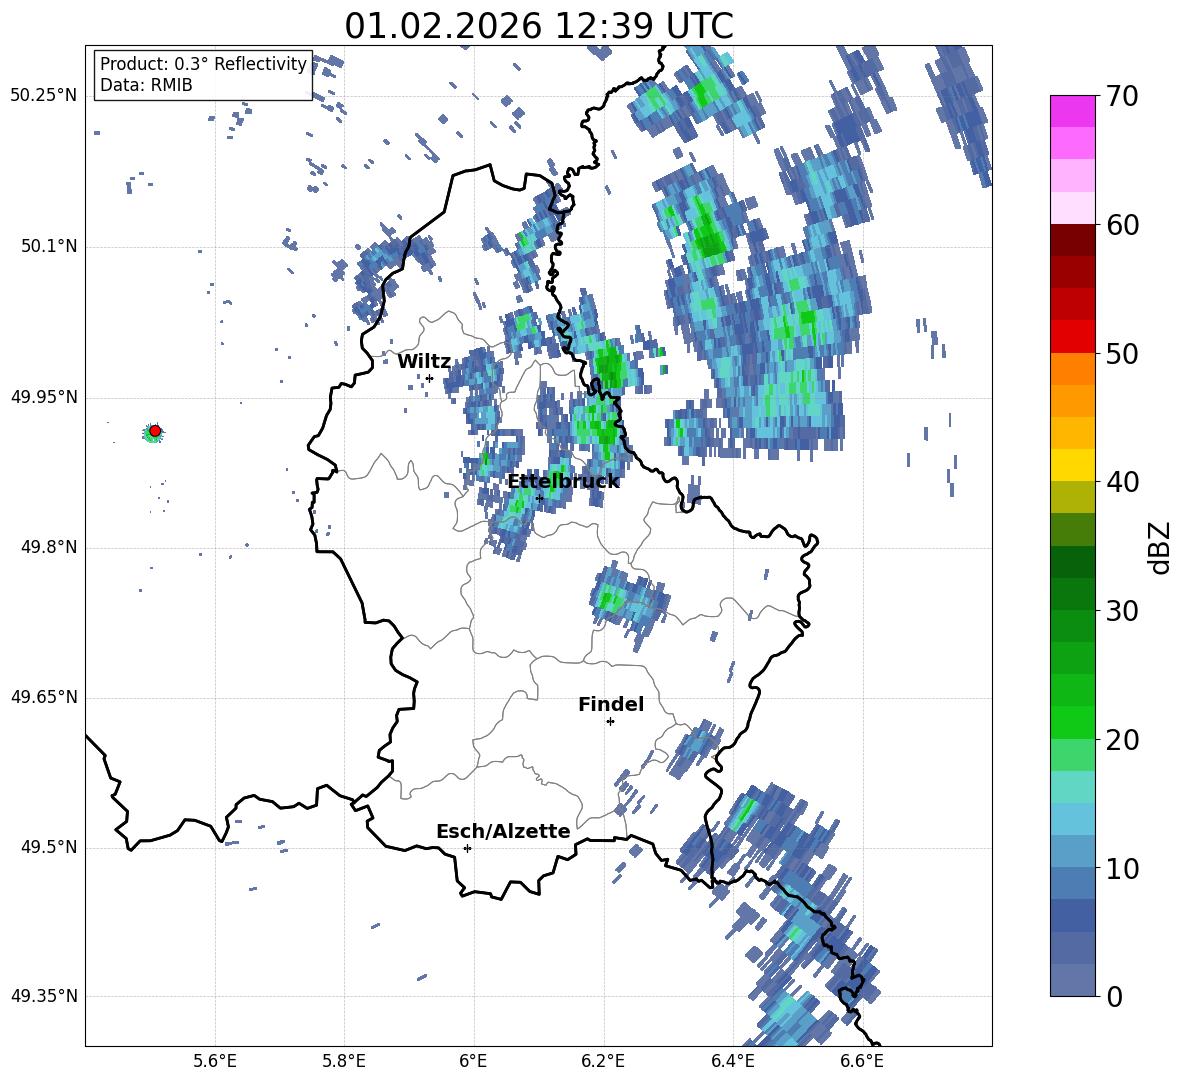
Task: Click the 6.4°E longitude label
Action: (732, 1061)
